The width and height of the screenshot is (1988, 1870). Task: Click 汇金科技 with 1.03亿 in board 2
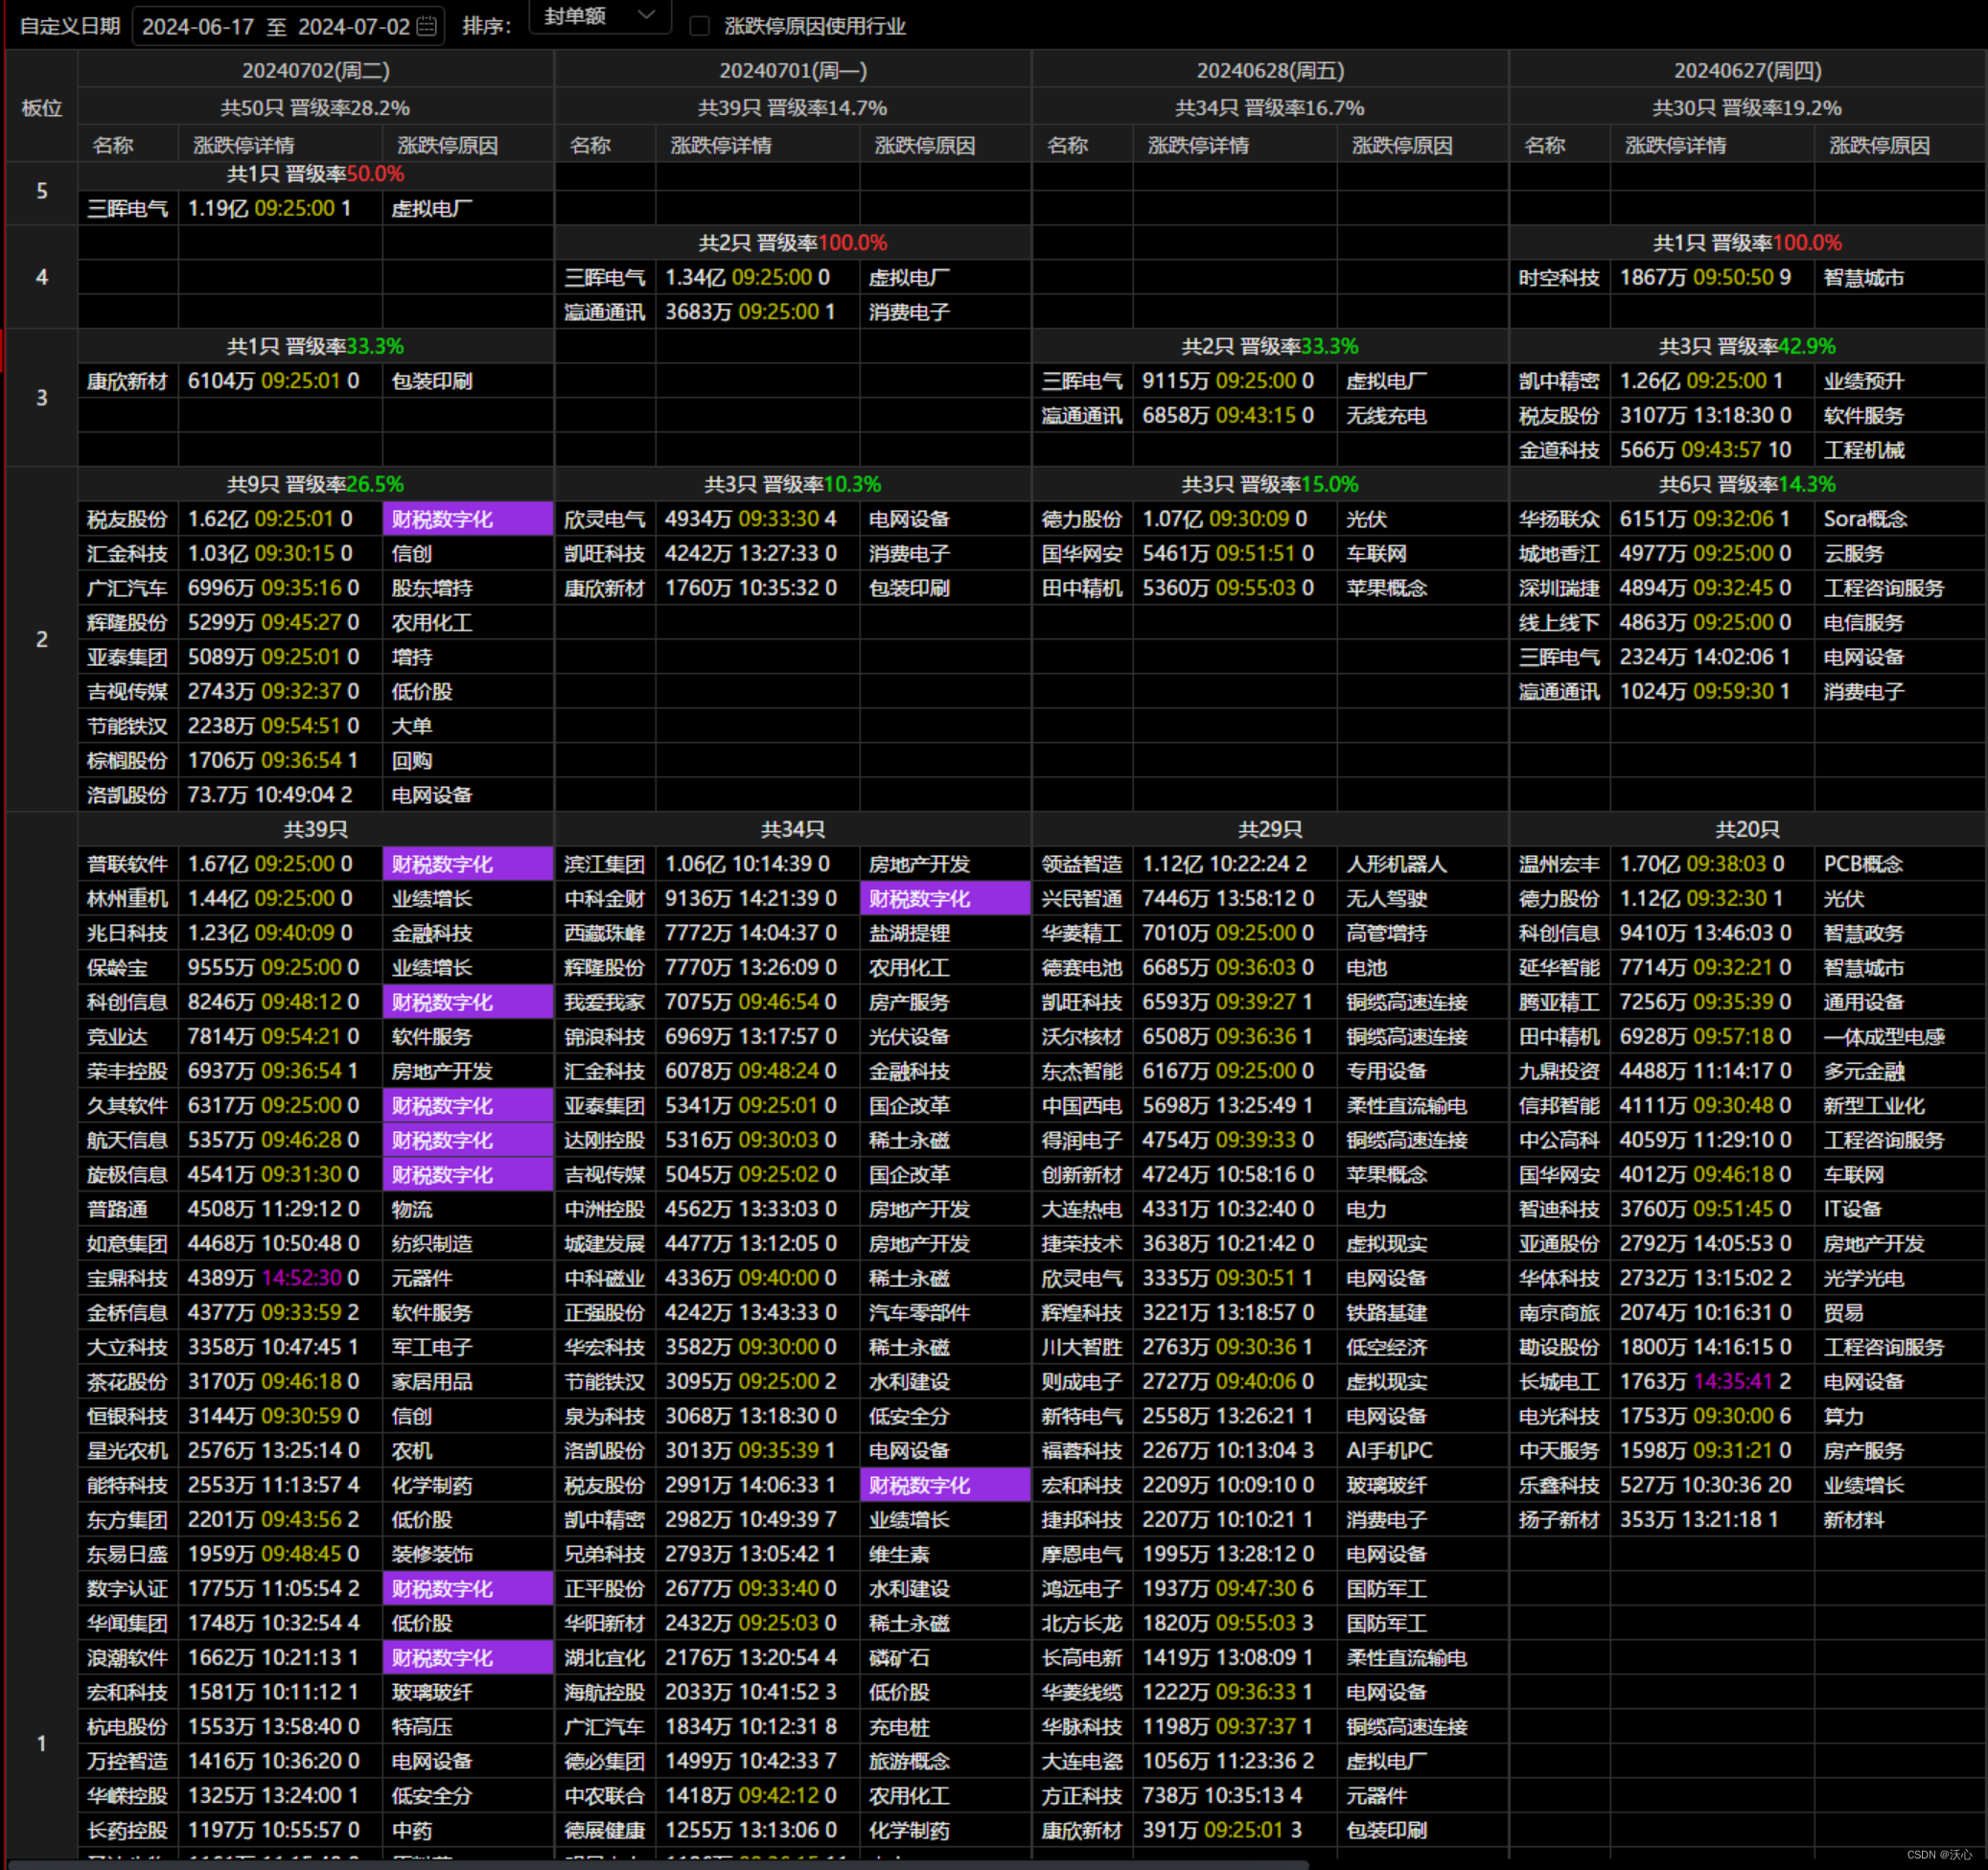tap(128, 554)
